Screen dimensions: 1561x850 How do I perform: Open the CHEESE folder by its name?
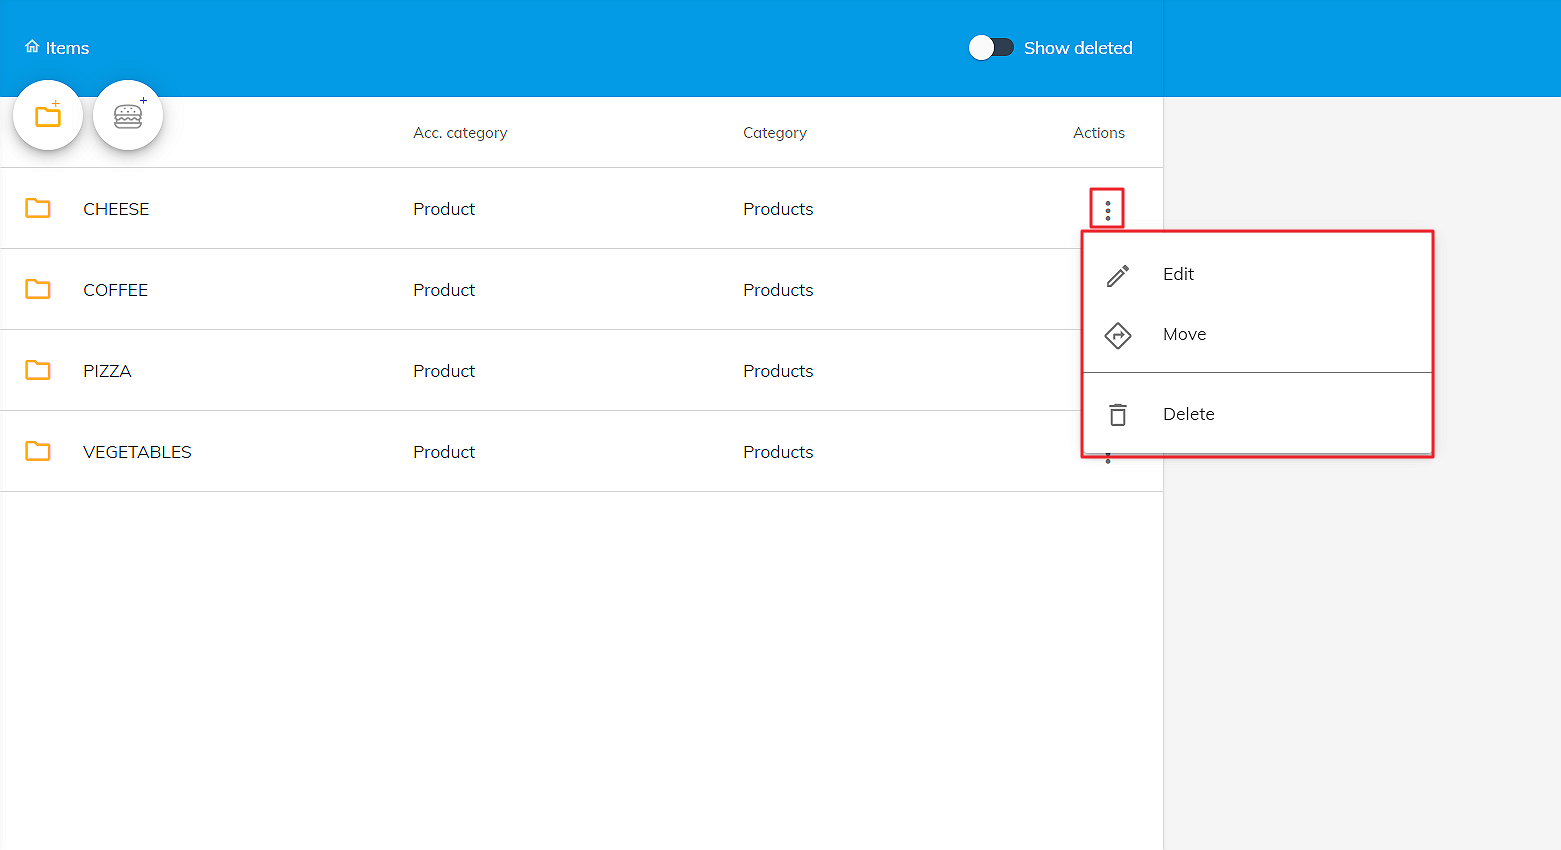pos(116,209)
